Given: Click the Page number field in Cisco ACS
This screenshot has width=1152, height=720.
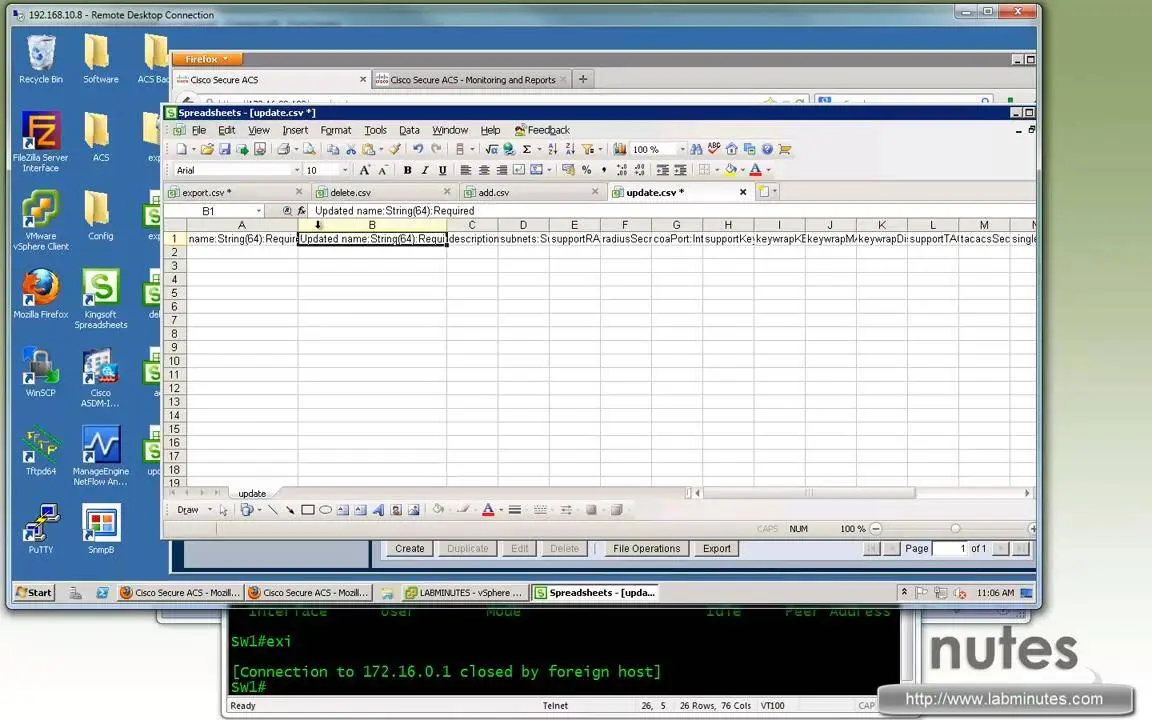Looking at the screenshot, I should coord(951,548).
